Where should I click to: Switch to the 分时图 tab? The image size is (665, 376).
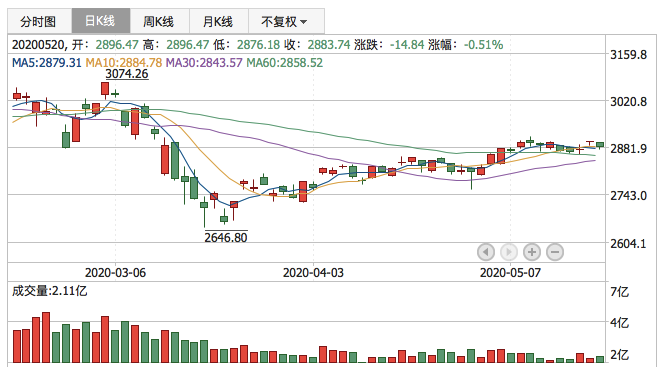pos(39,21)
